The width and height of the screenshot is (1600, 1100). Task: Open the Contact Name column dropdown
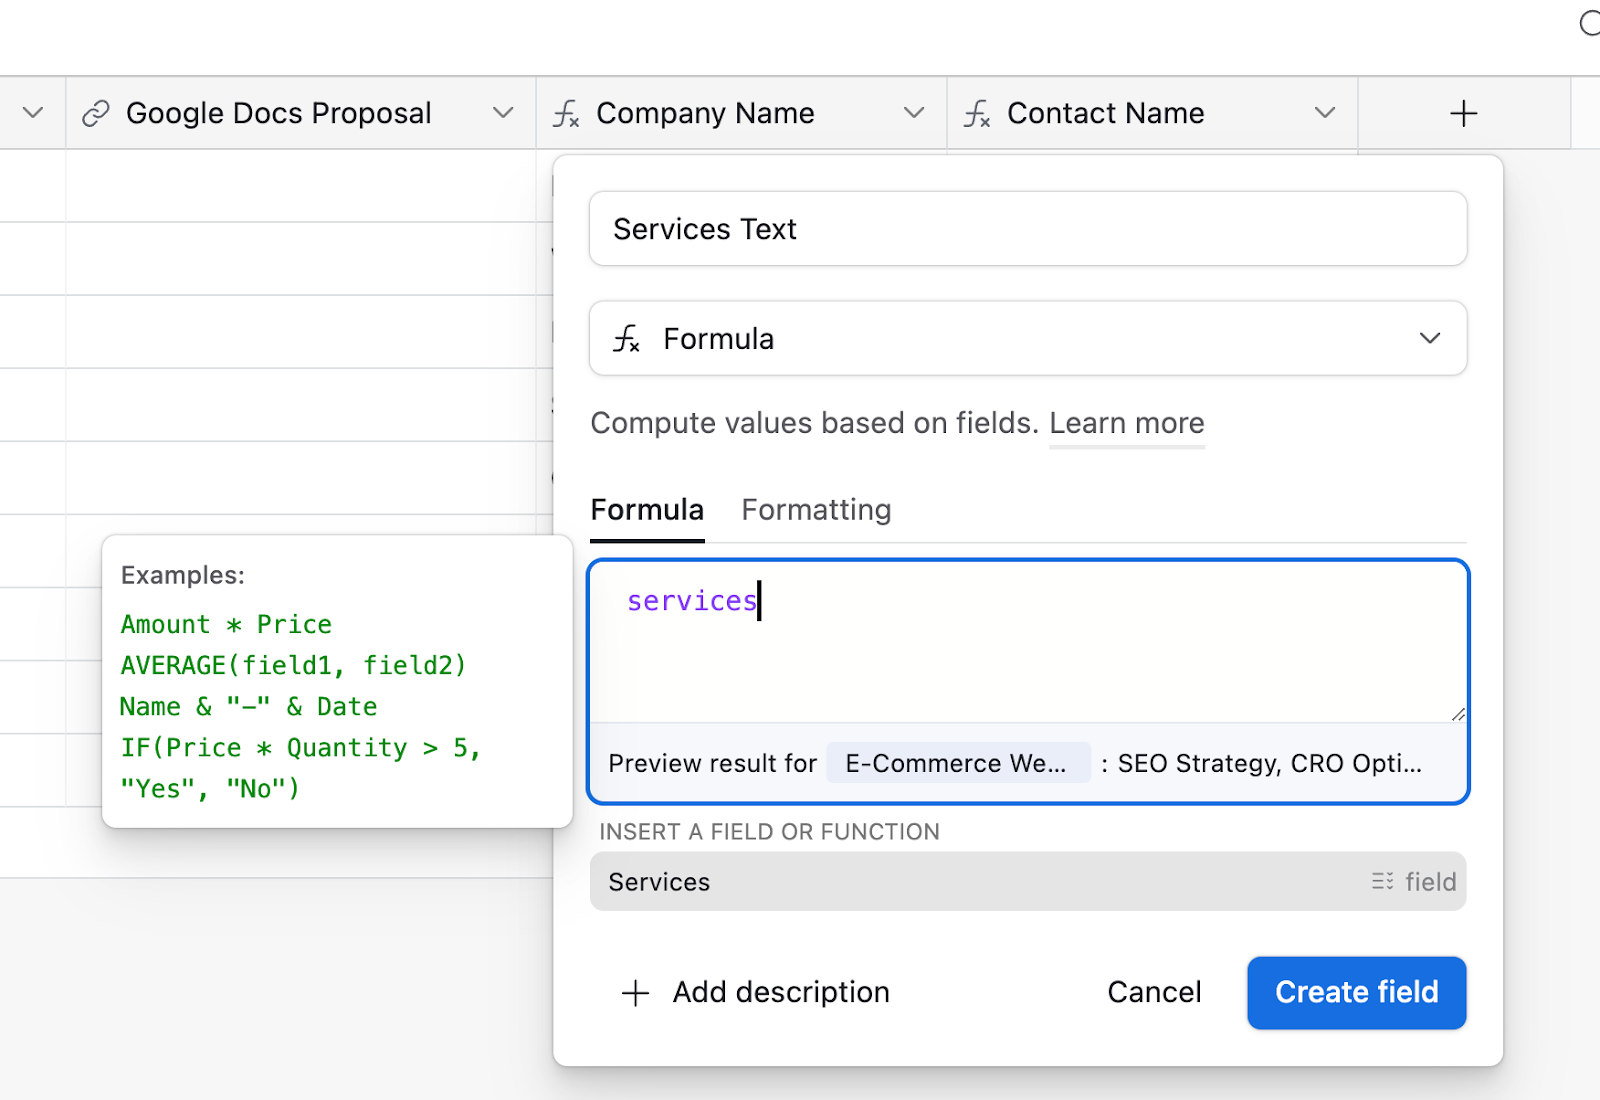(1324, 113)
